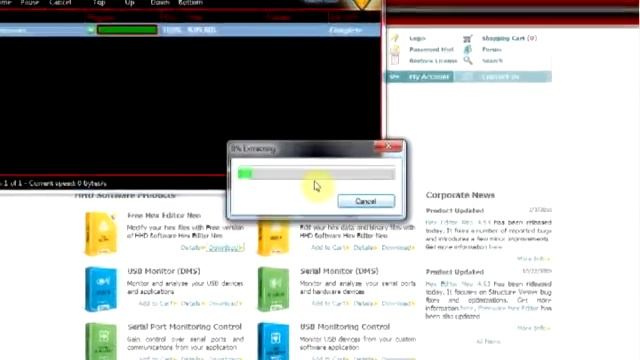Viewport: 640px width, 360px height.
Task: Click the Corporate News heading
Action: coord(460,195)
